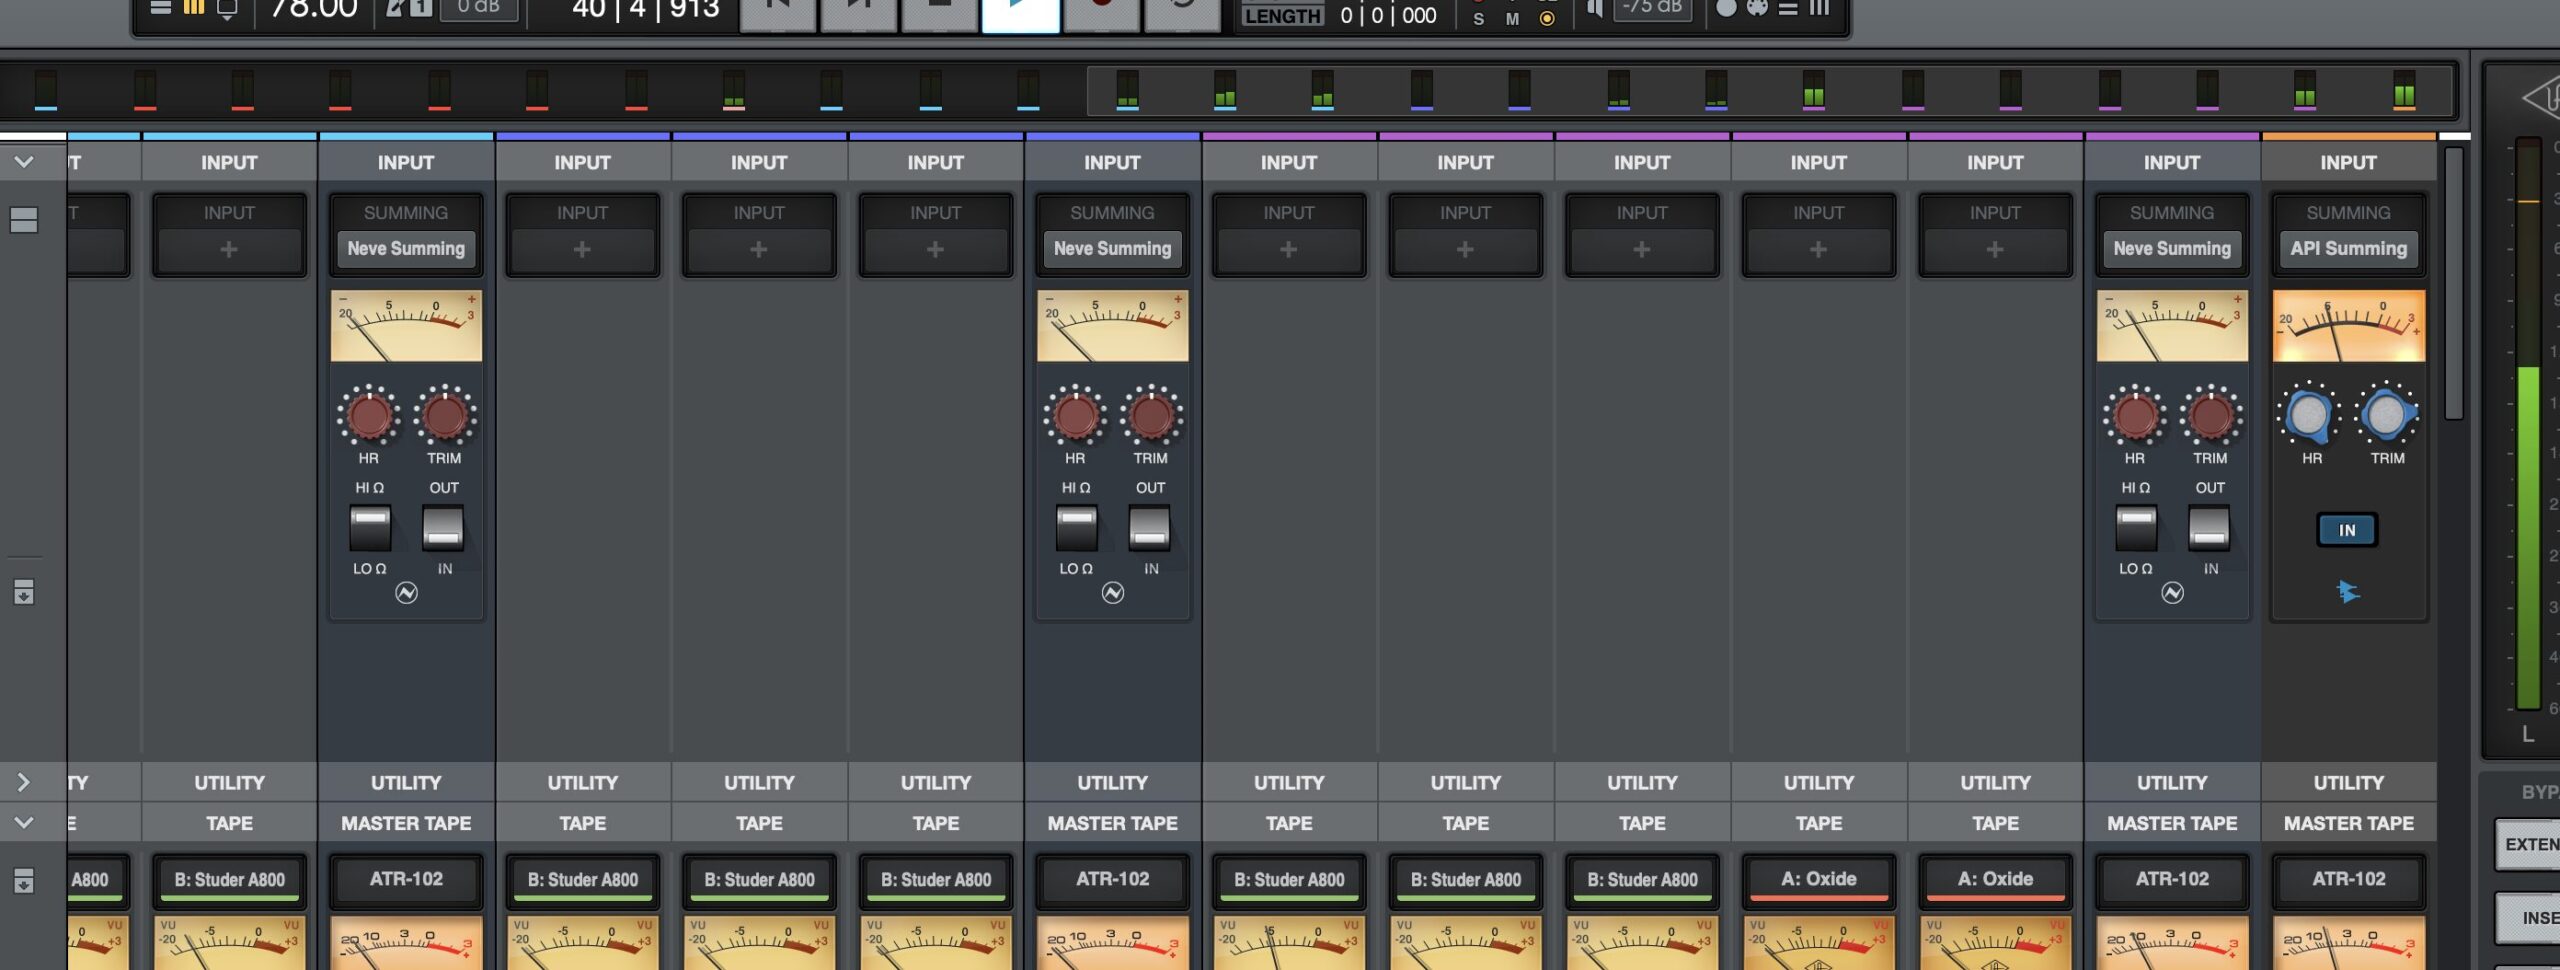2560x970 pixels.
Task: Expand the UTILITY row using sidebar arrow
Action: (x=24, y=782)
